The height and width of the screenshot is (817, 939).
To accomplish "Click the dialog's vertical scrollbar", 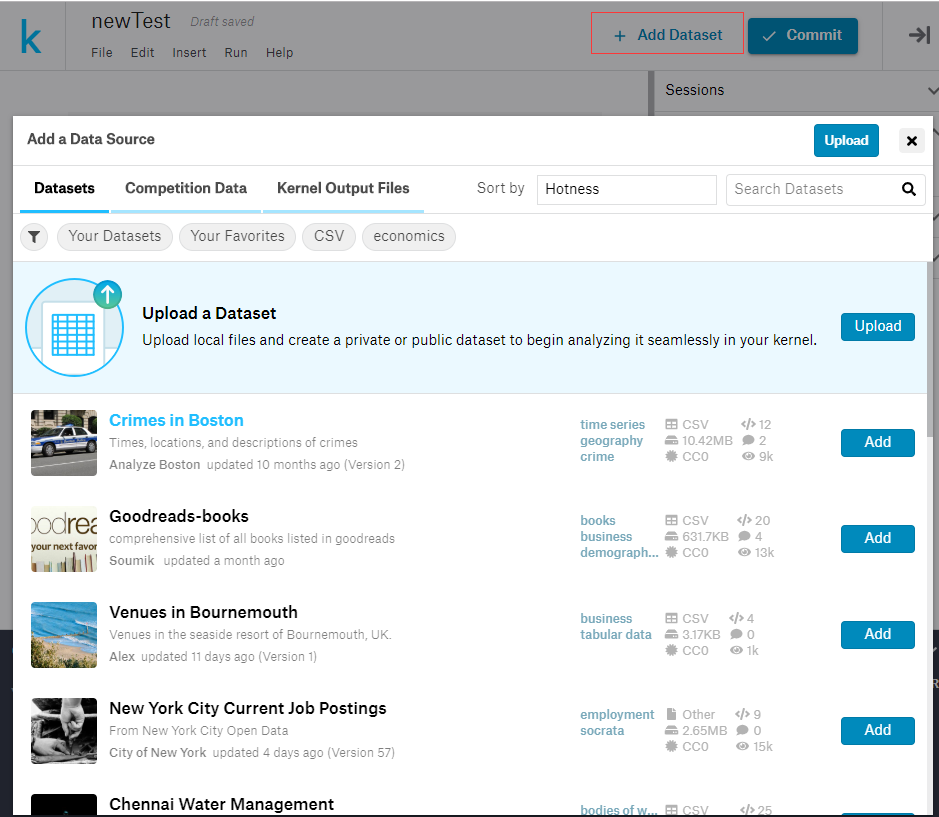I will click(x=929, y=350).
